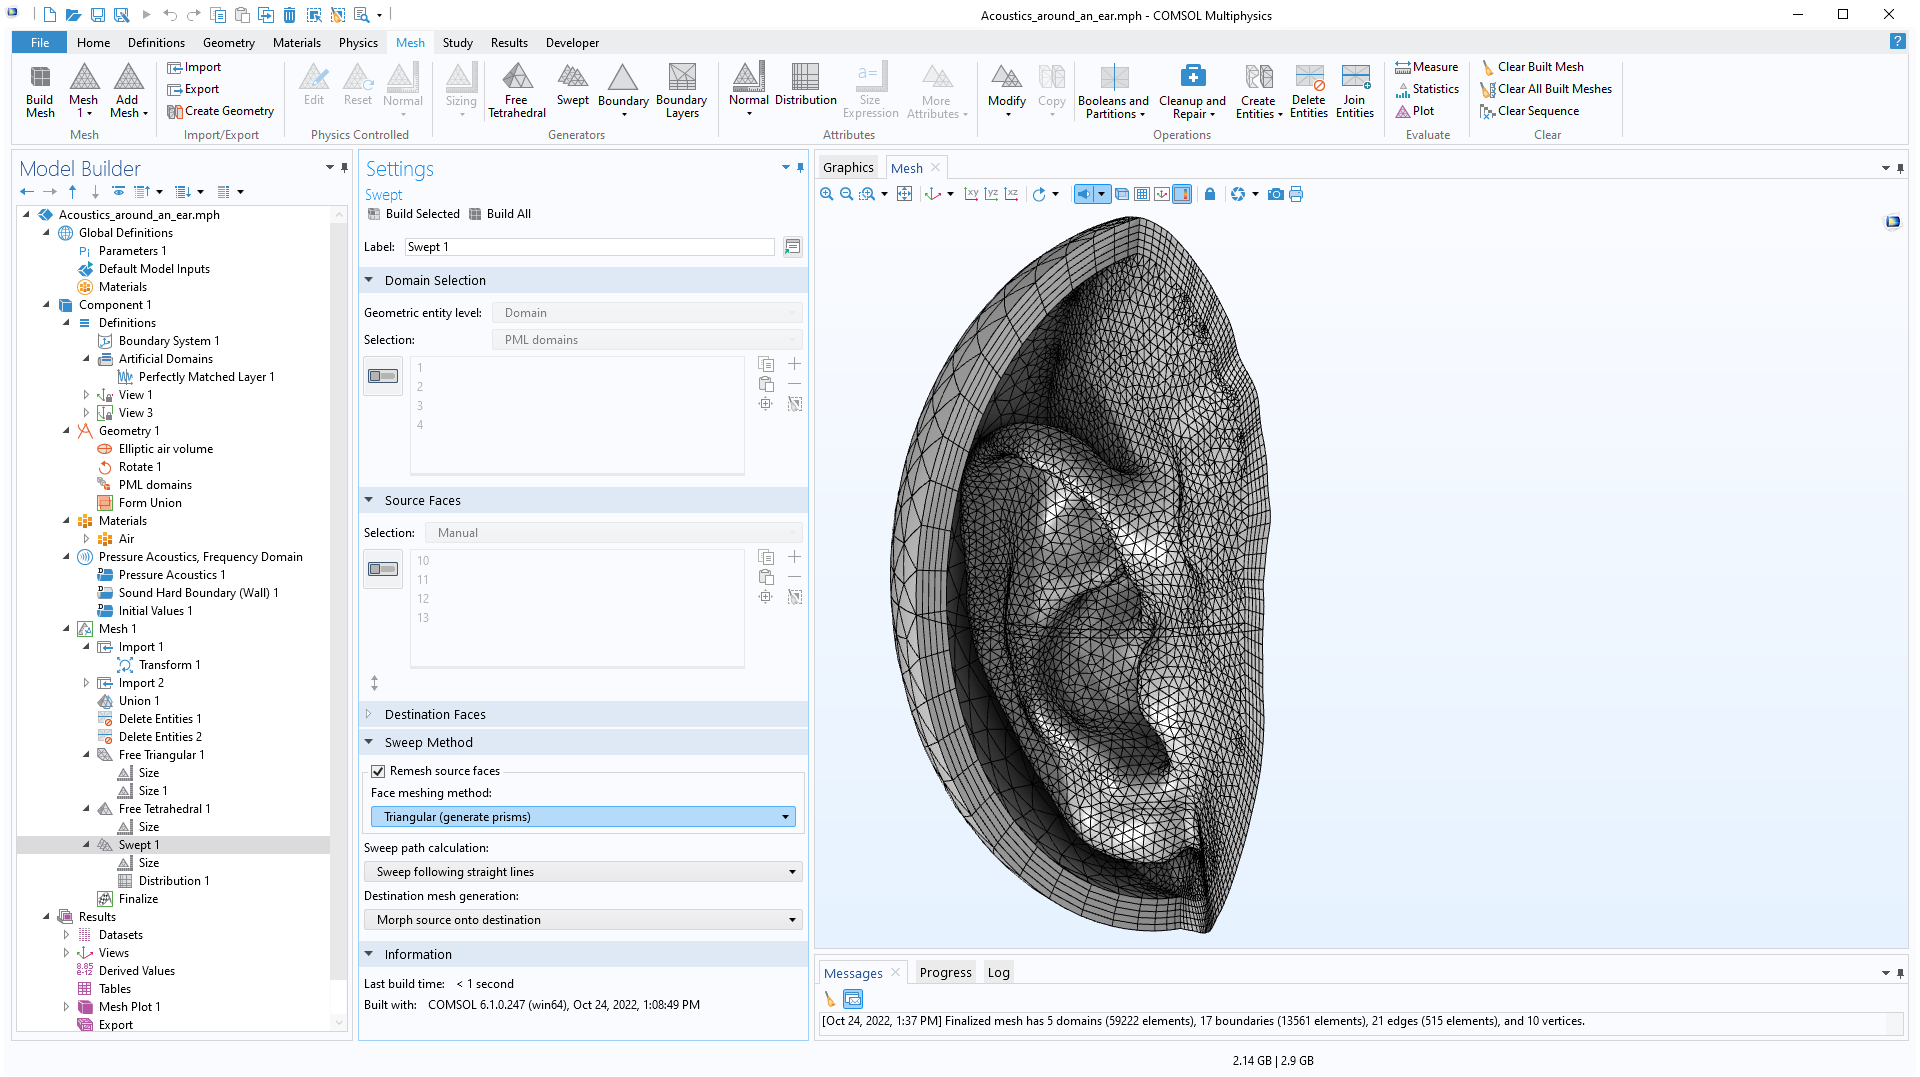Viewport: 1920px width, 1077px height.
Task: Switch to the XZ view
Action: (x=1011, y=194)
